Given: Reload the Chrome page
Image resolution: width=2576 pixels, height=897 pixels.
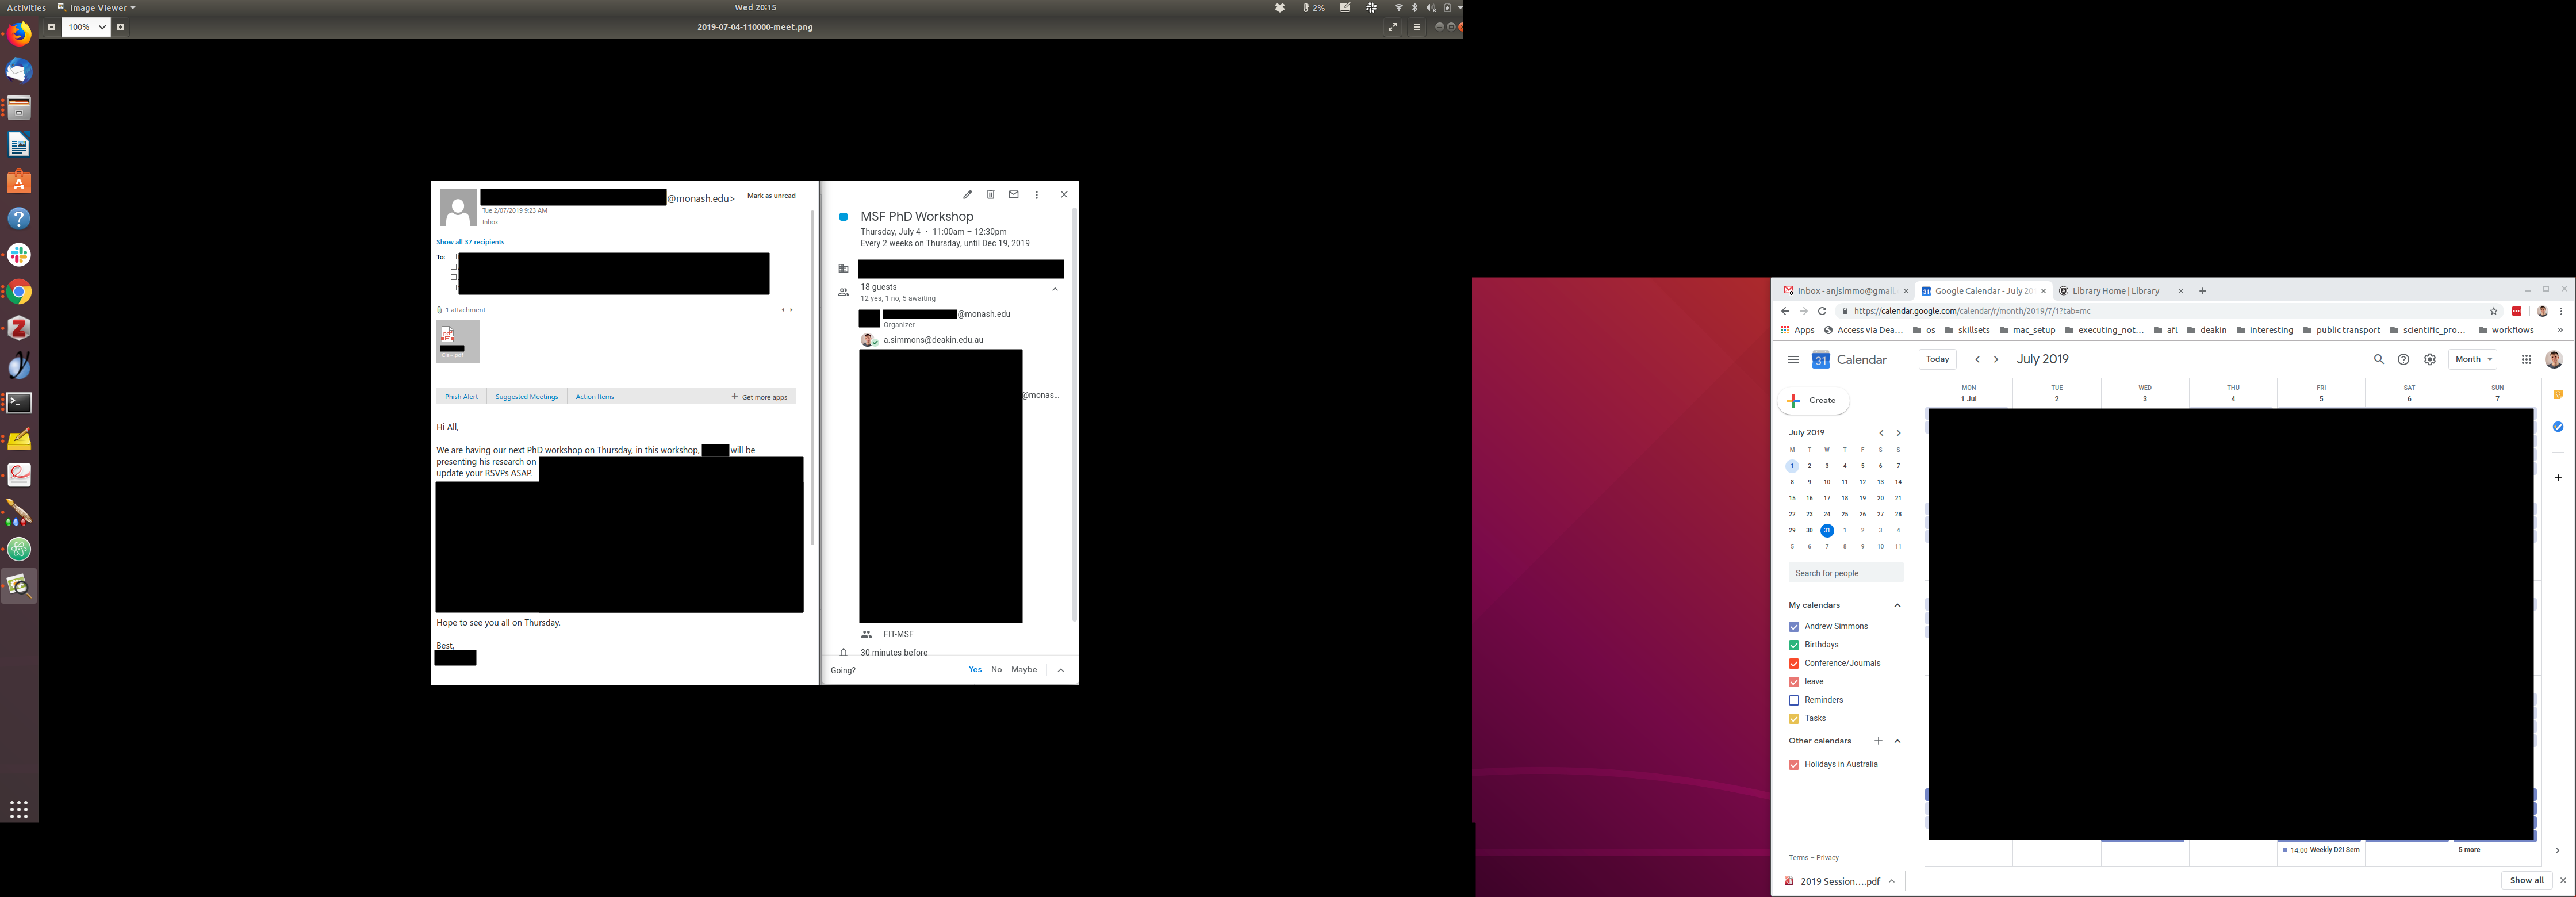Looking at the screenshot, I should (x=1821, y=311).
